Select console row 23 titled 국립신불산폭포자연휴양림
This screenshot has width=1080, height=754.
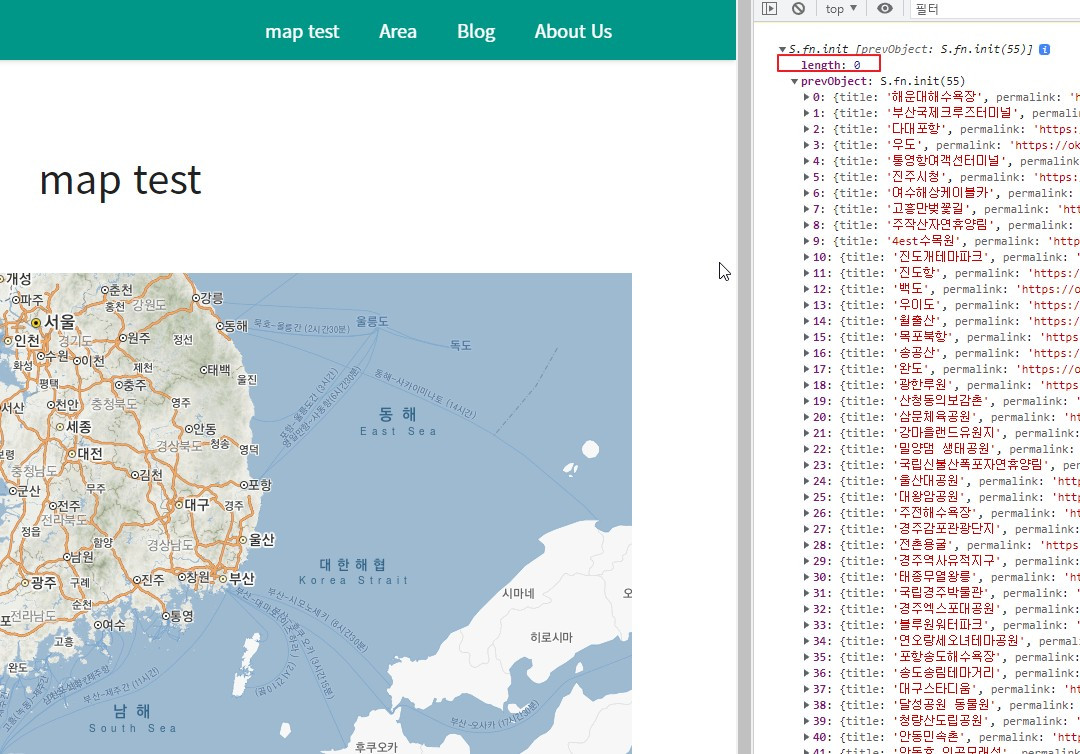(x=941, y=465)
